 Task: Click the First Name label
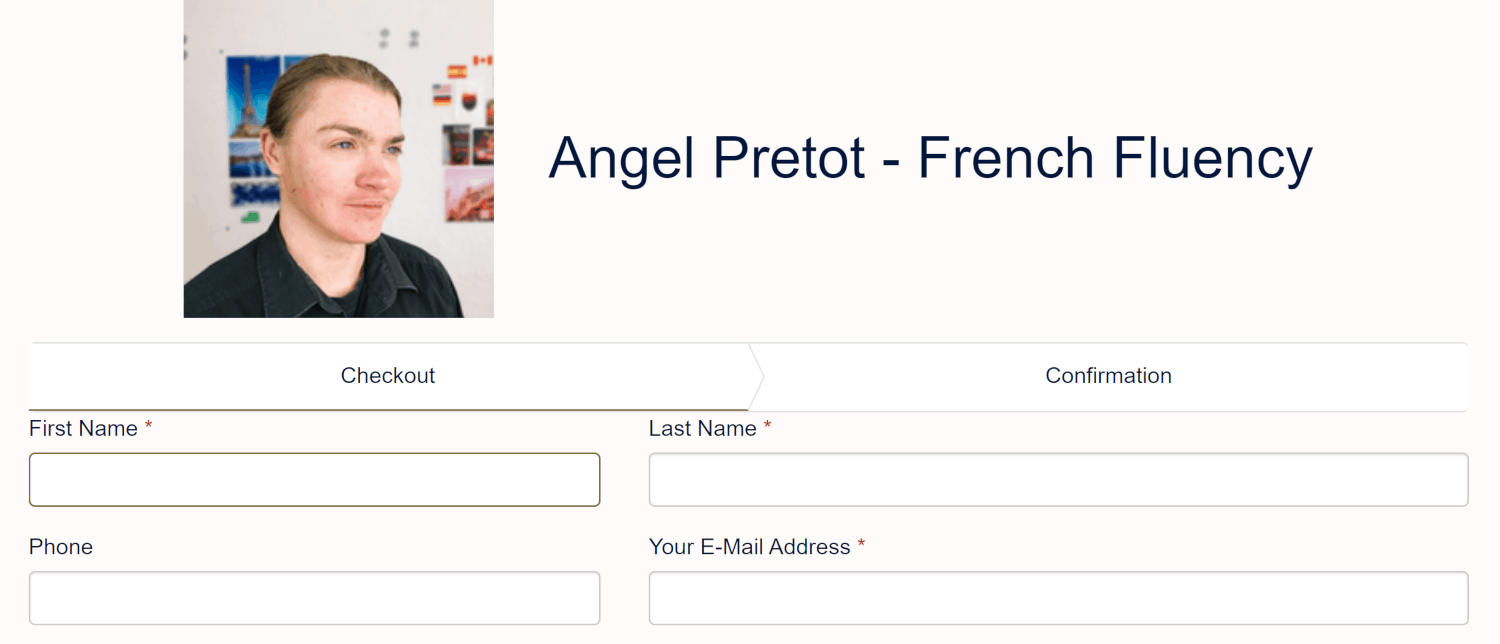click(83, 428)
